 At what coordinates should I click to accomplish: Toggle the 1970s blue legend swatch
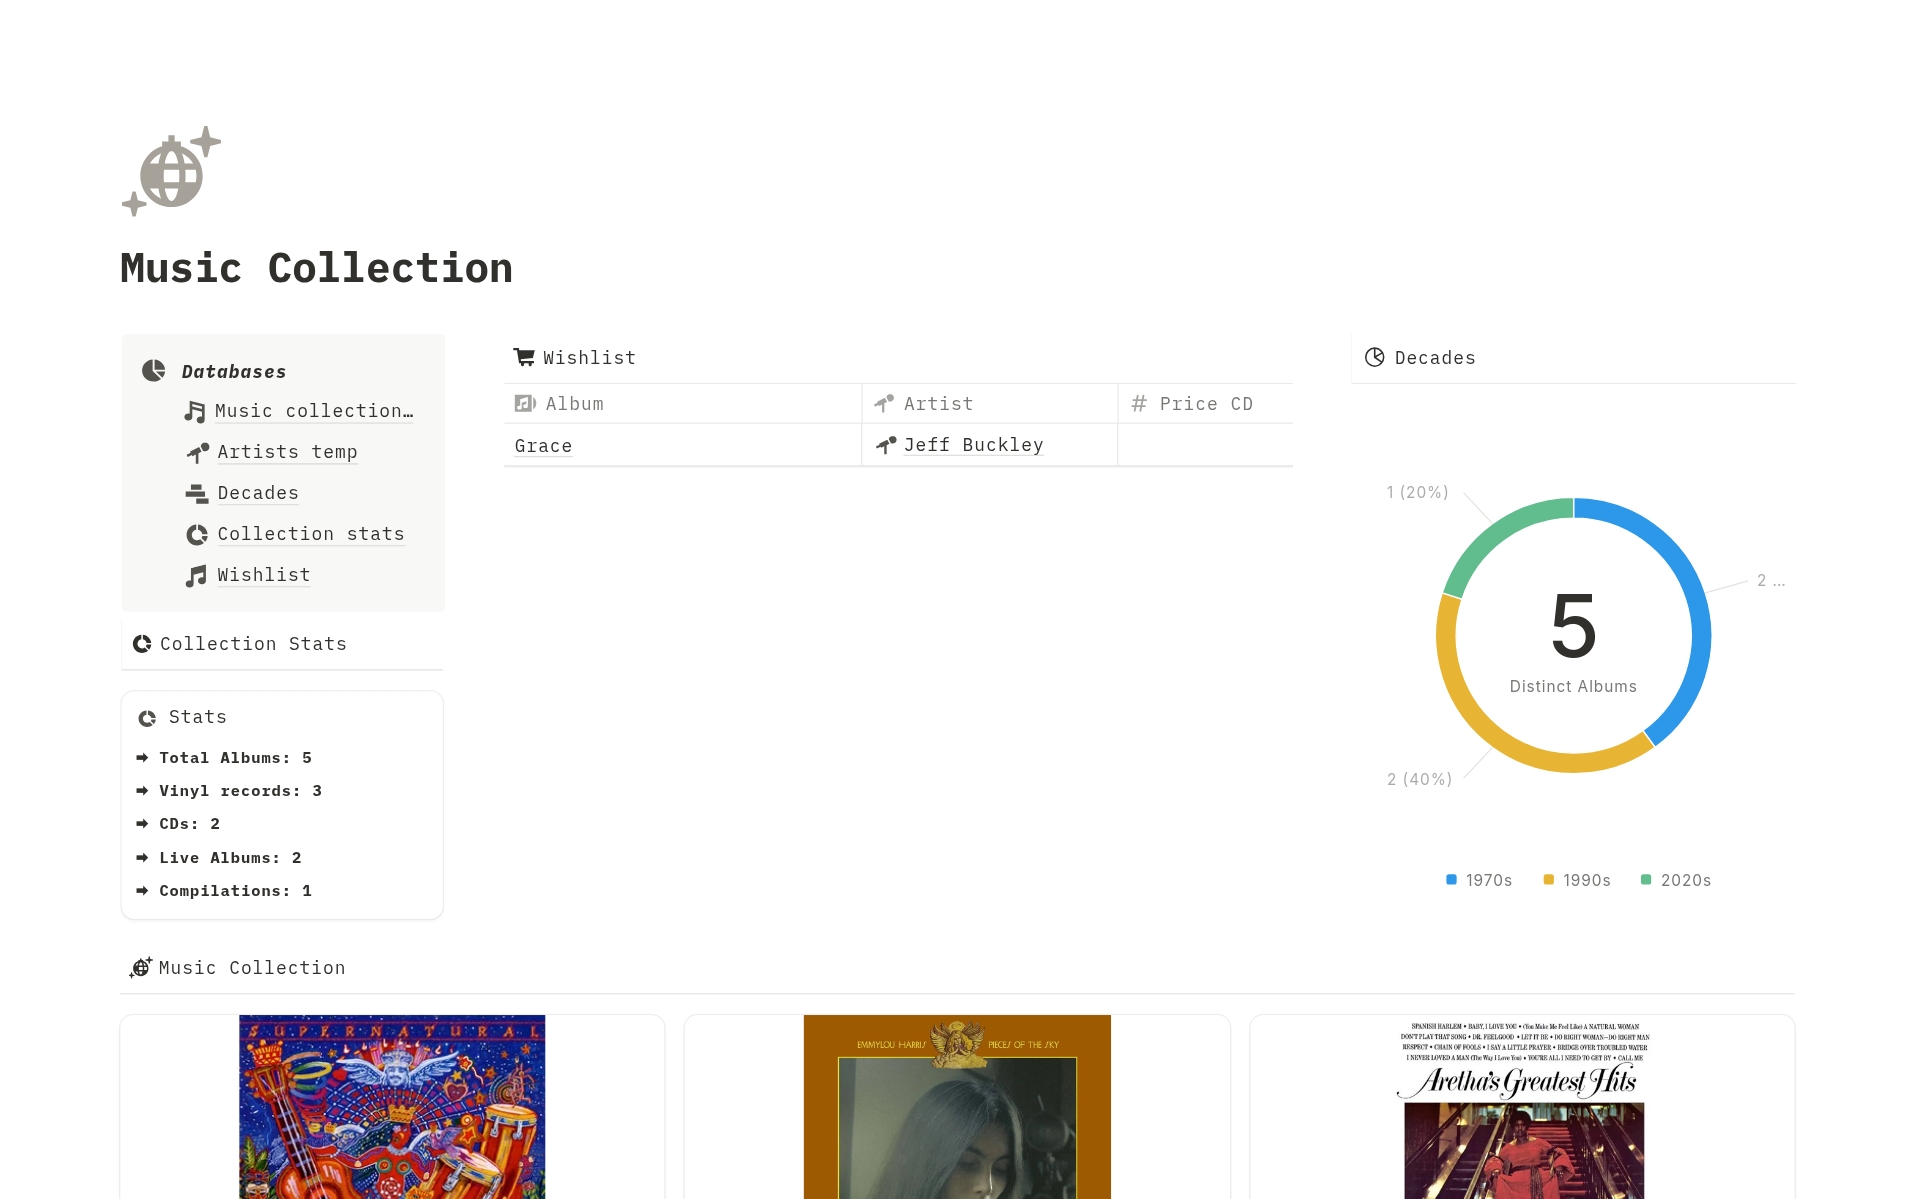click(x=1451, y=880)
